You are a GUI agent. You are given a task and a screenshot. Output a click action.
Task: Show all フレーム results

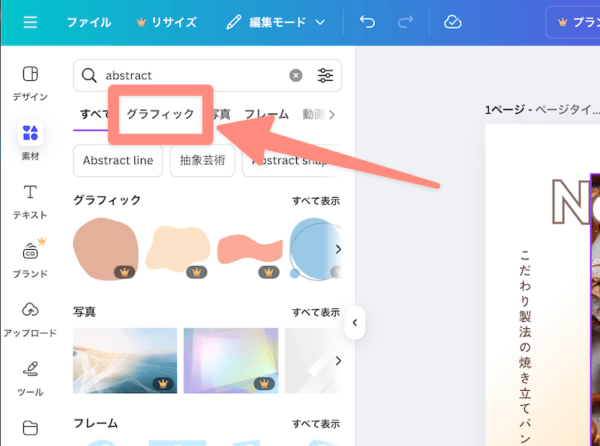pyautogui.click(x=316, y=424)
